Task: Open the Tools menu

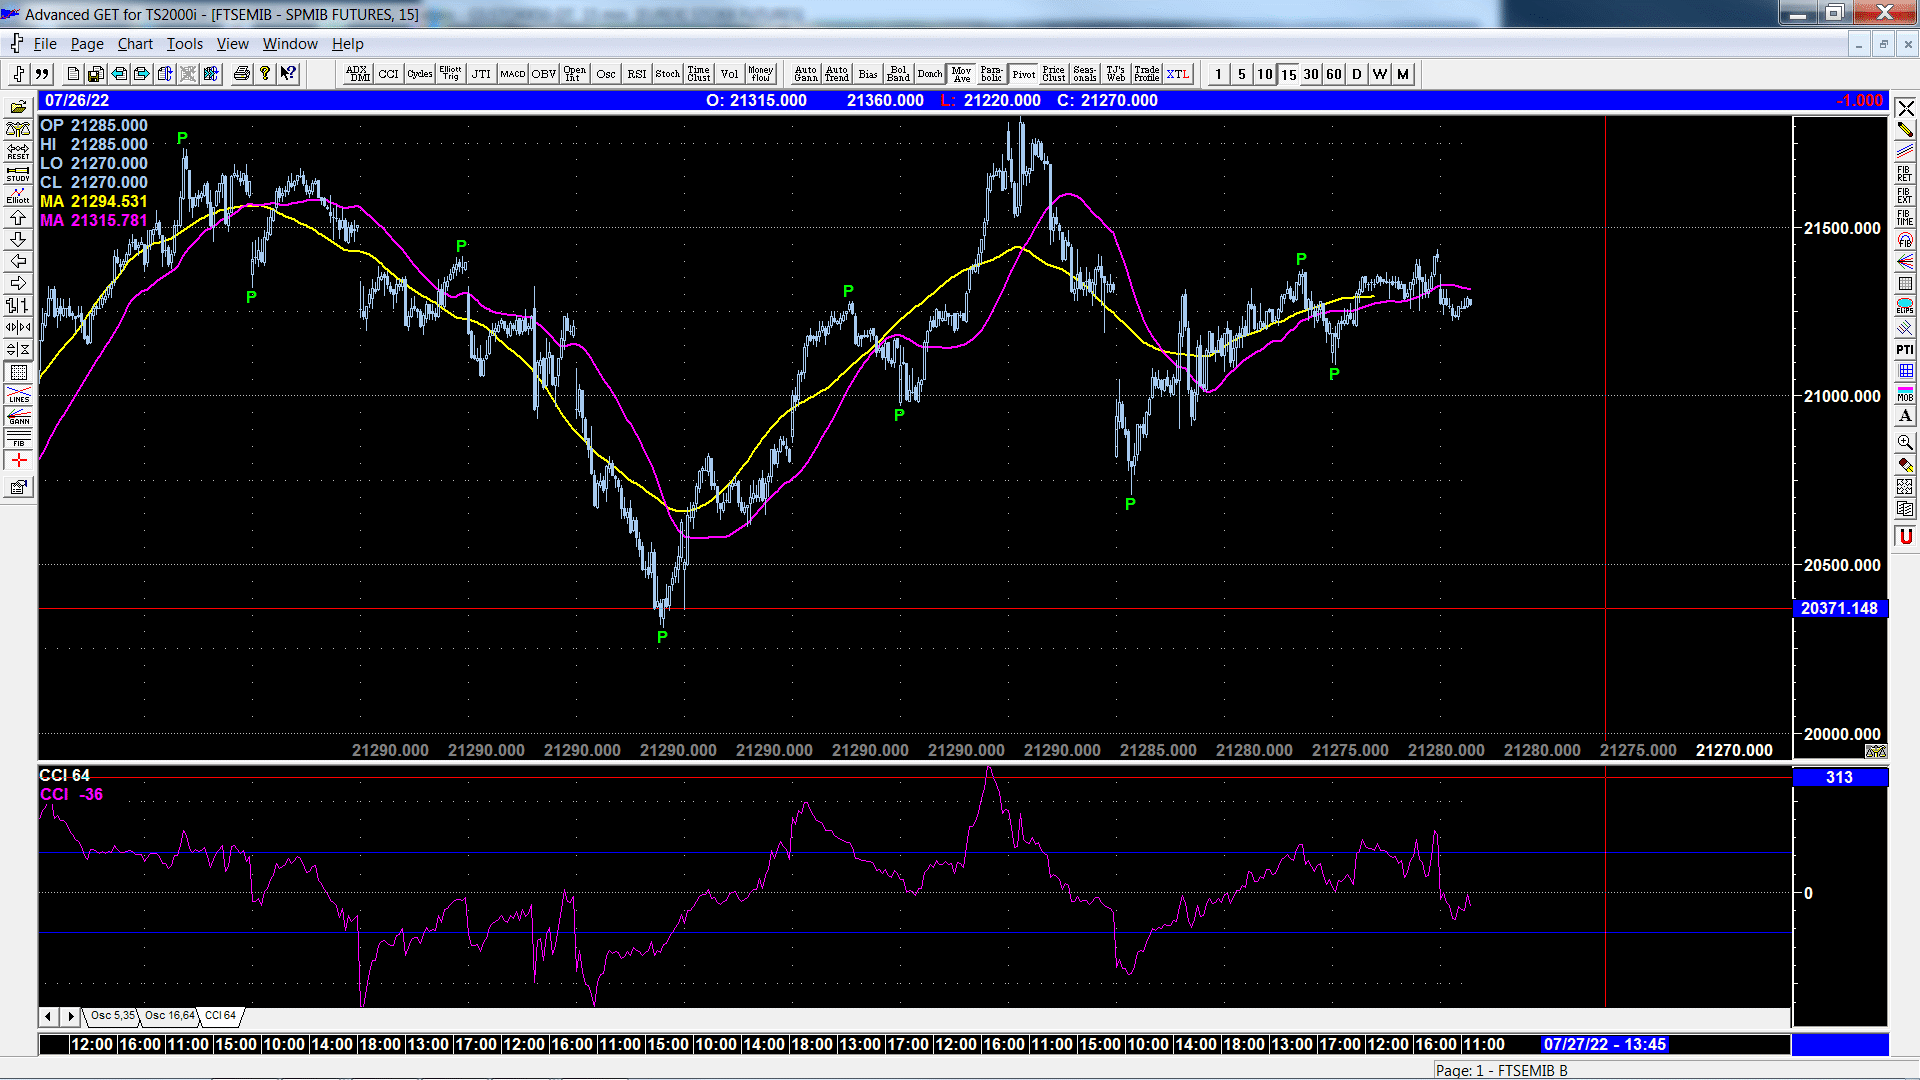Action: [184, 44]
